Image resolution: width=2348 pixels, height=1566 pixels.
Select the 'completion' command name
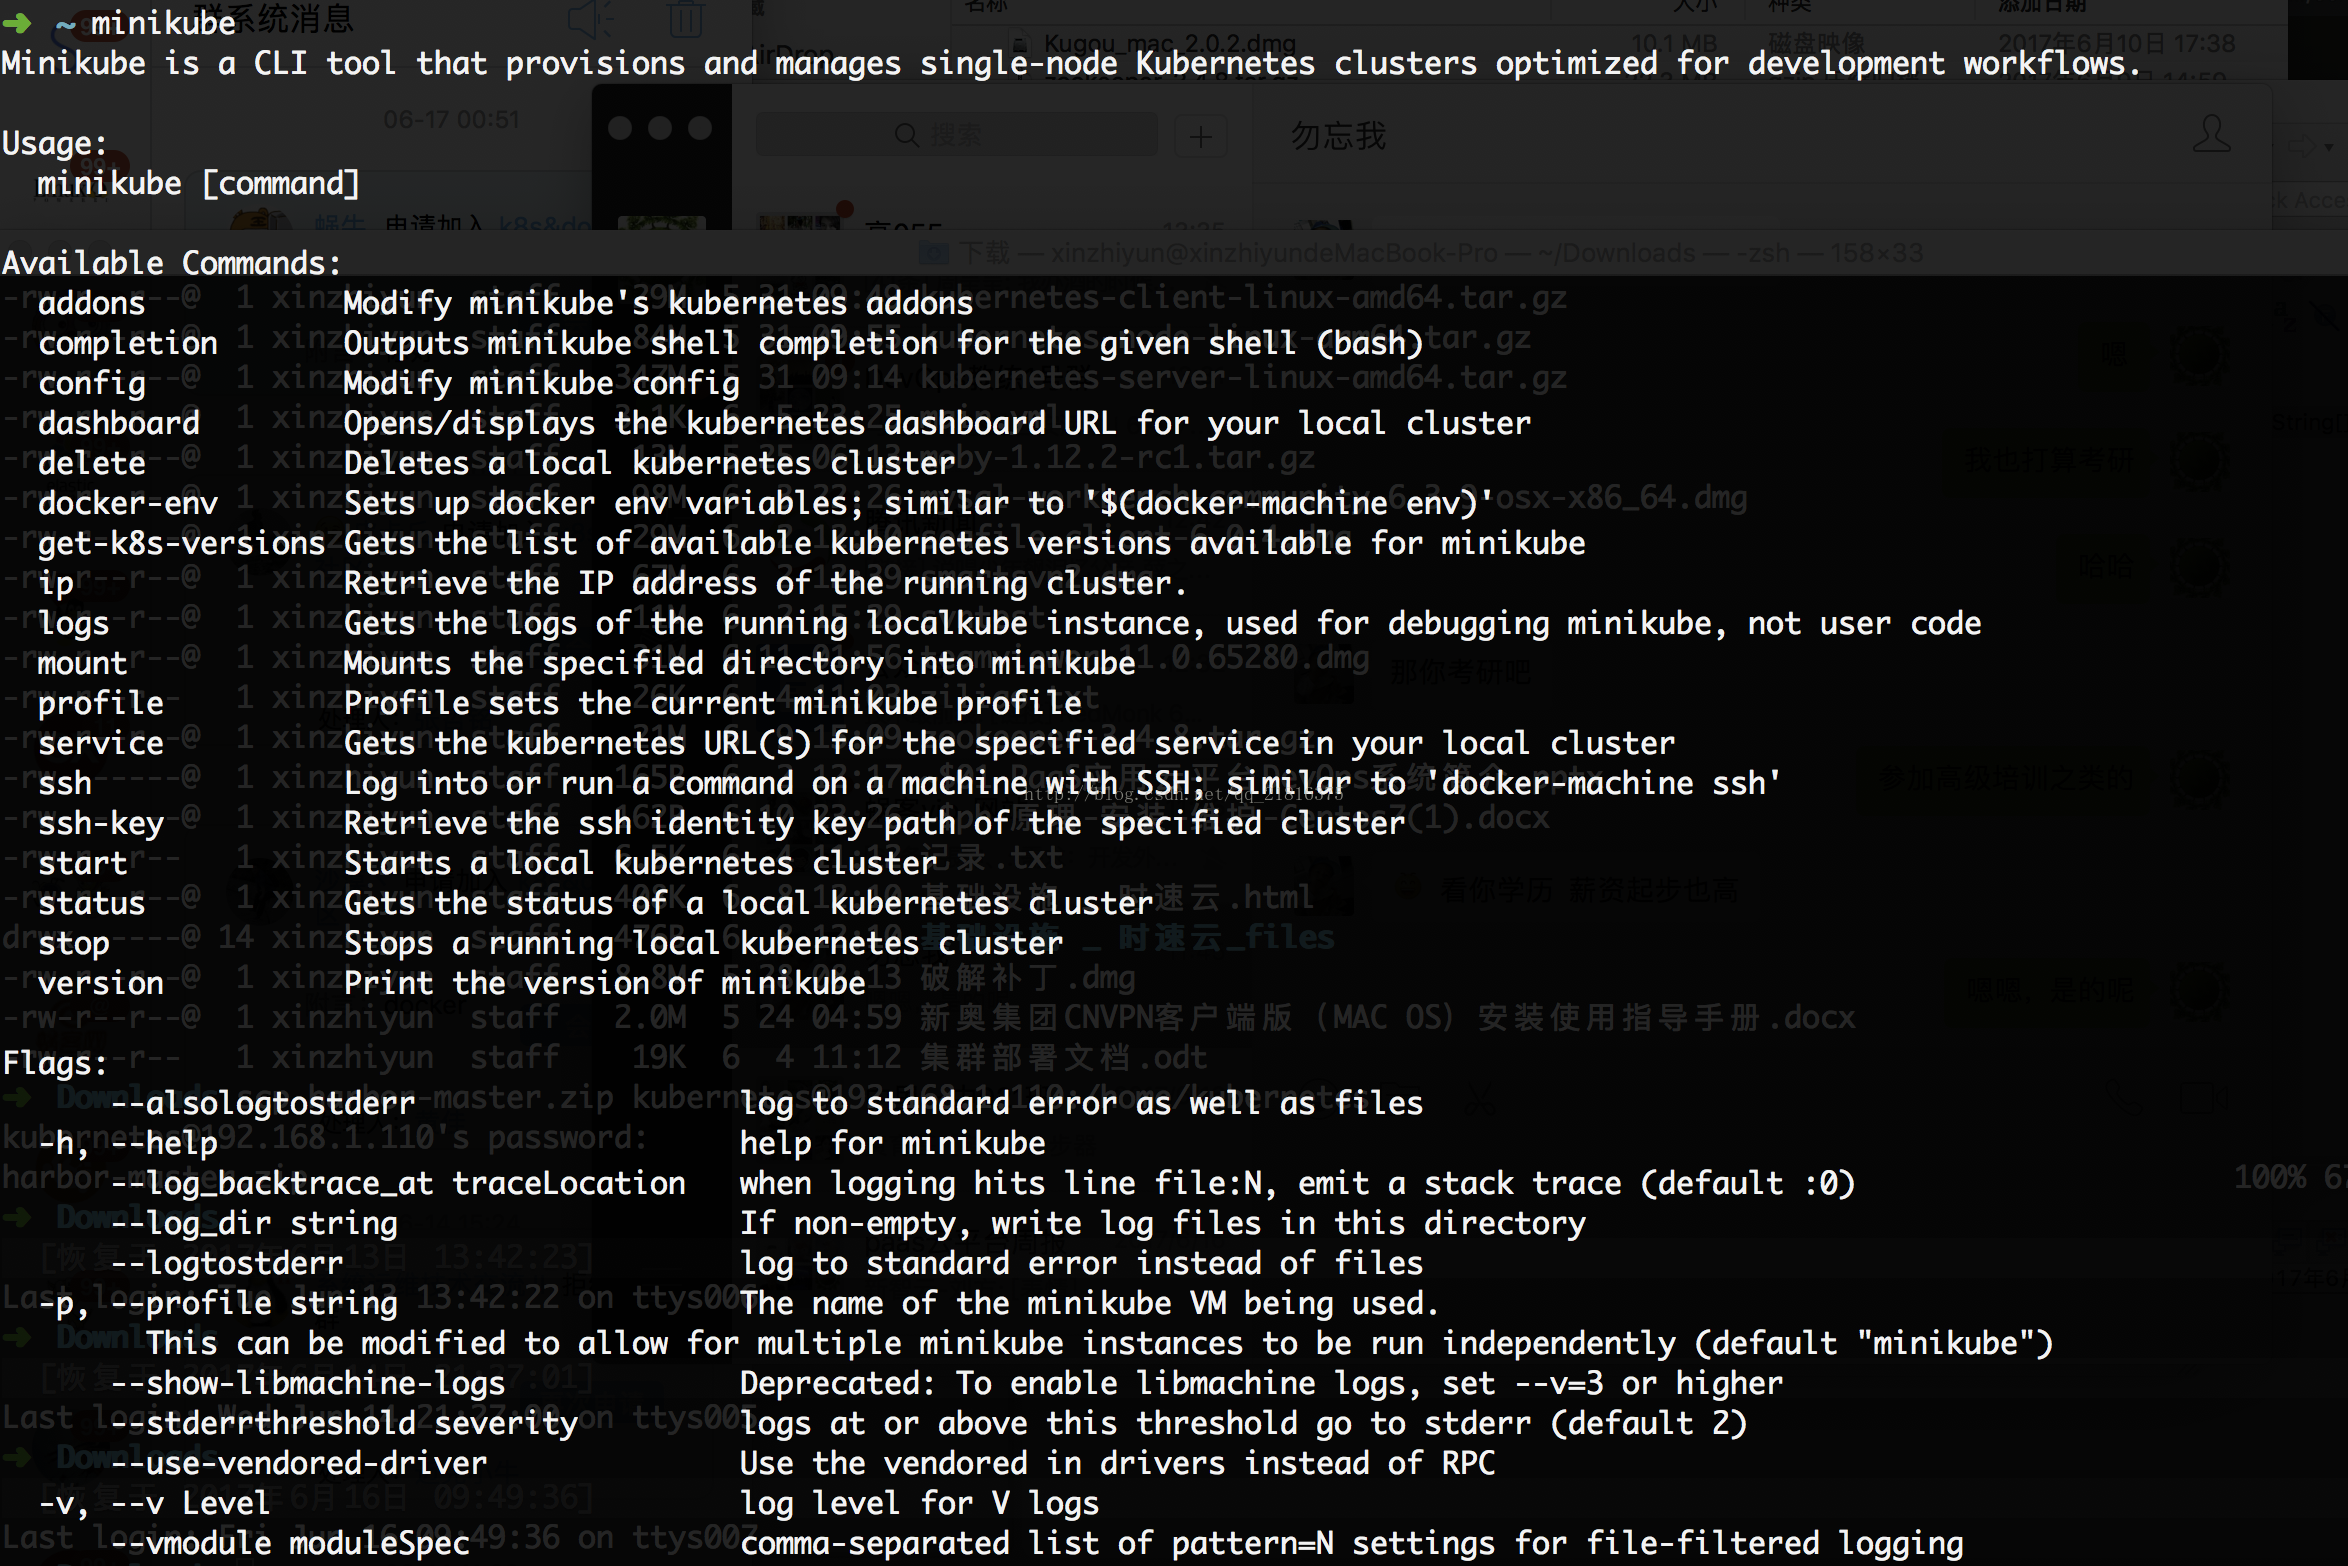point(127,343)
